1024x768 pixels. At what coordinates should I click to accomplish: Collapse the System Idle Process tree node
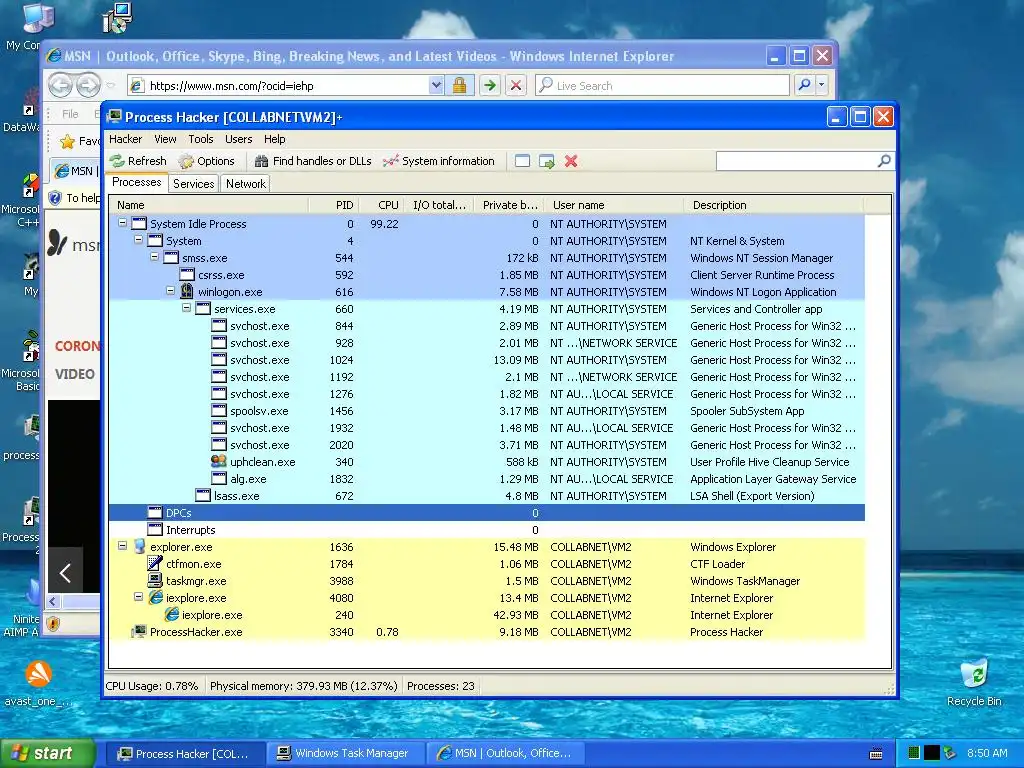(x=122, y=223)
